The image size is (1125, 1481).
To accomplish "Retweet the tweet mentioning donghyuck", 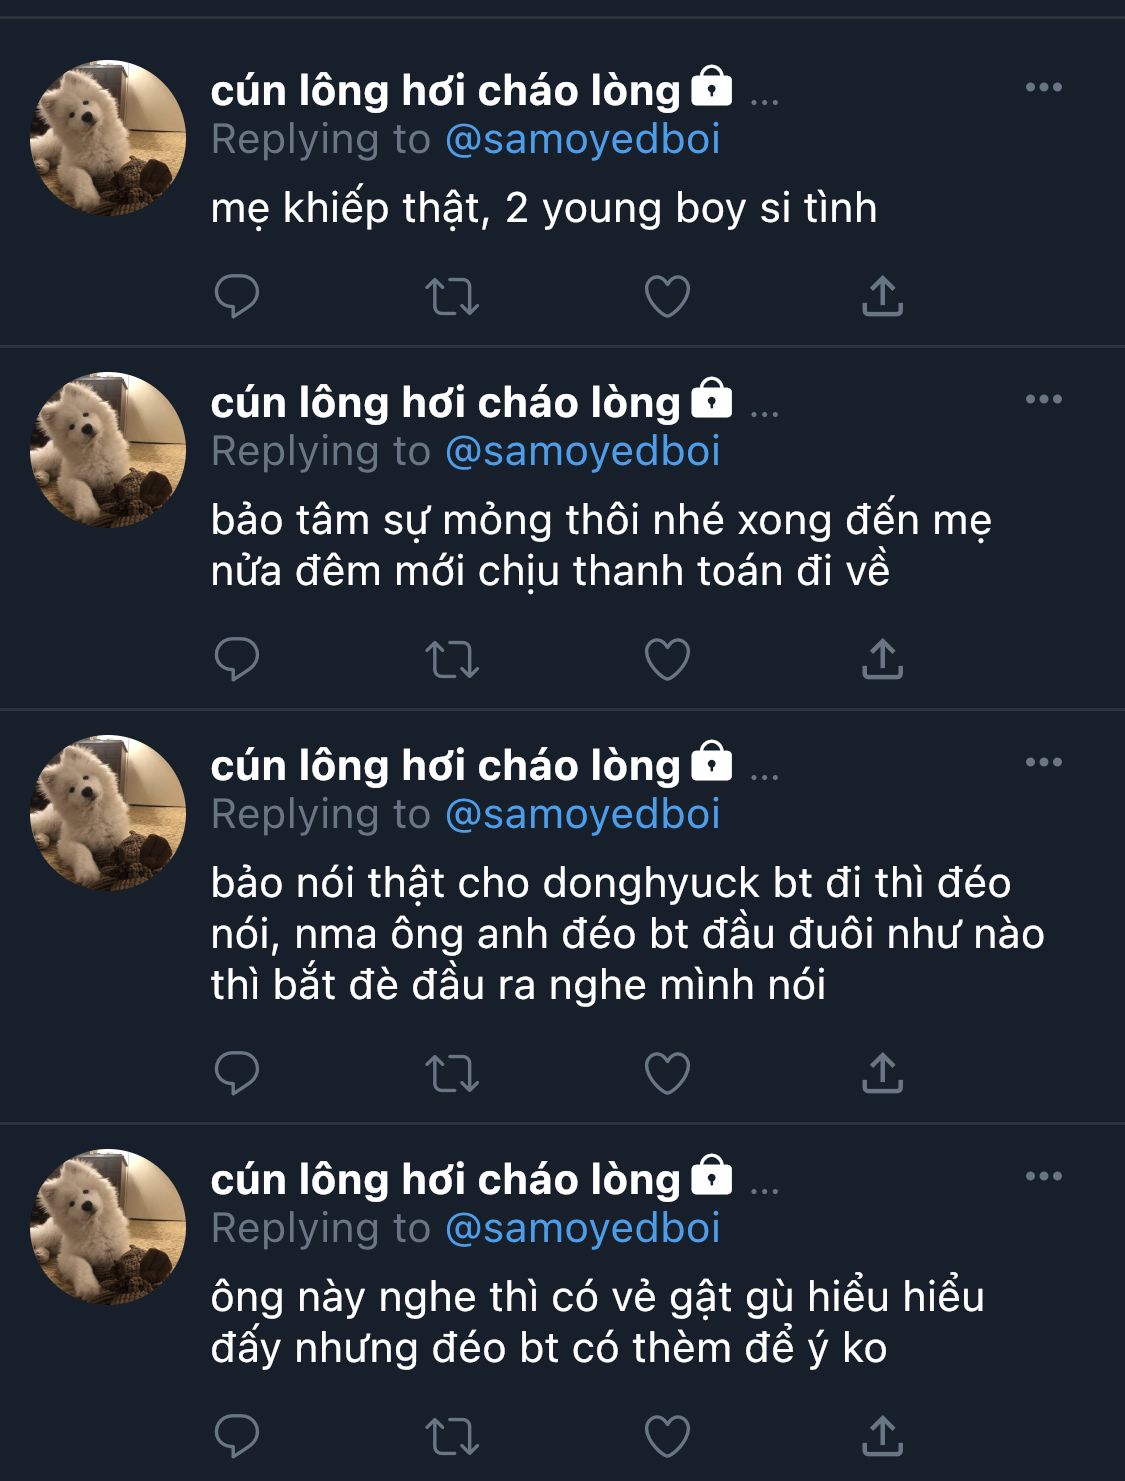I will tap(452, 1073).
